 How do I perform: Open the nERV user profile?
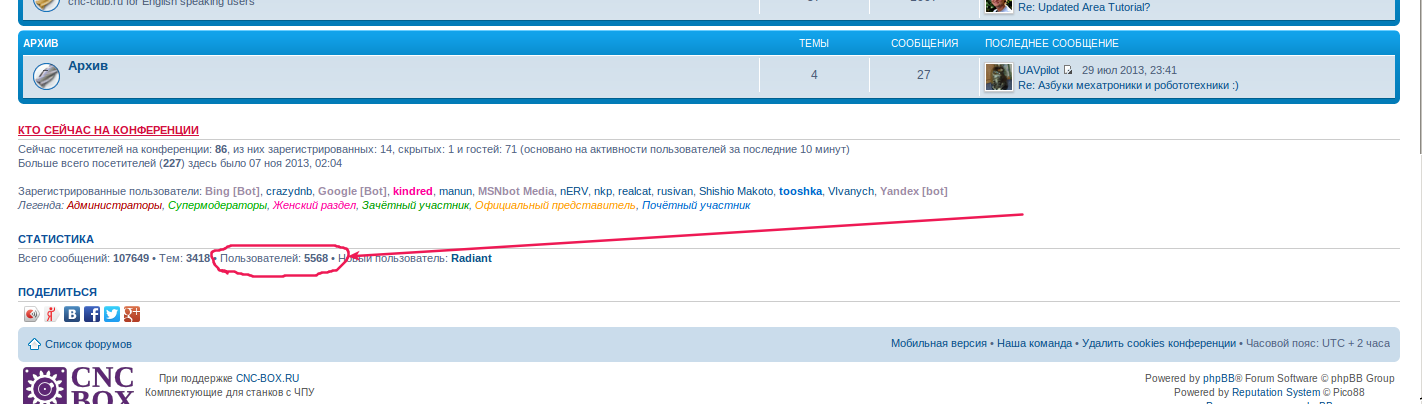click(574, 191)
